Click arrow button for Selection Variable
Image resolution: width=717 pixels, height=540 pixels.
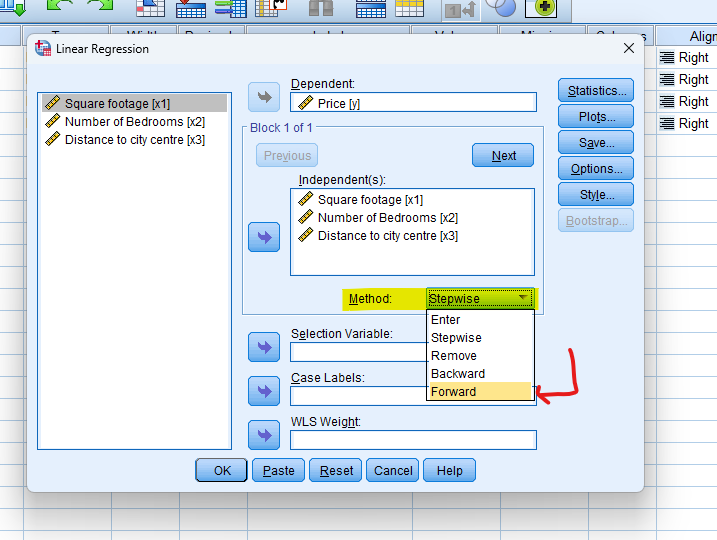coord(264,347)
